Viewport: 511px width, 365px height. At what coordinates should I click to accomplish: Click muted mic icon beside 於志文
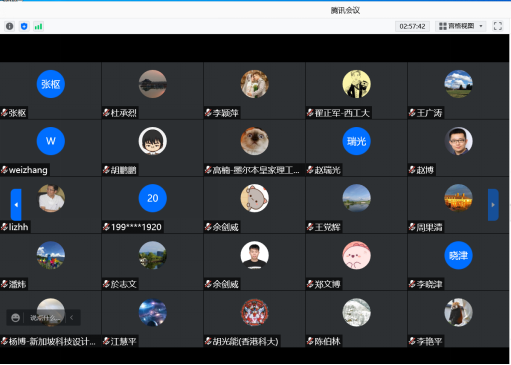pyautogui.click(x=106, y=284)
